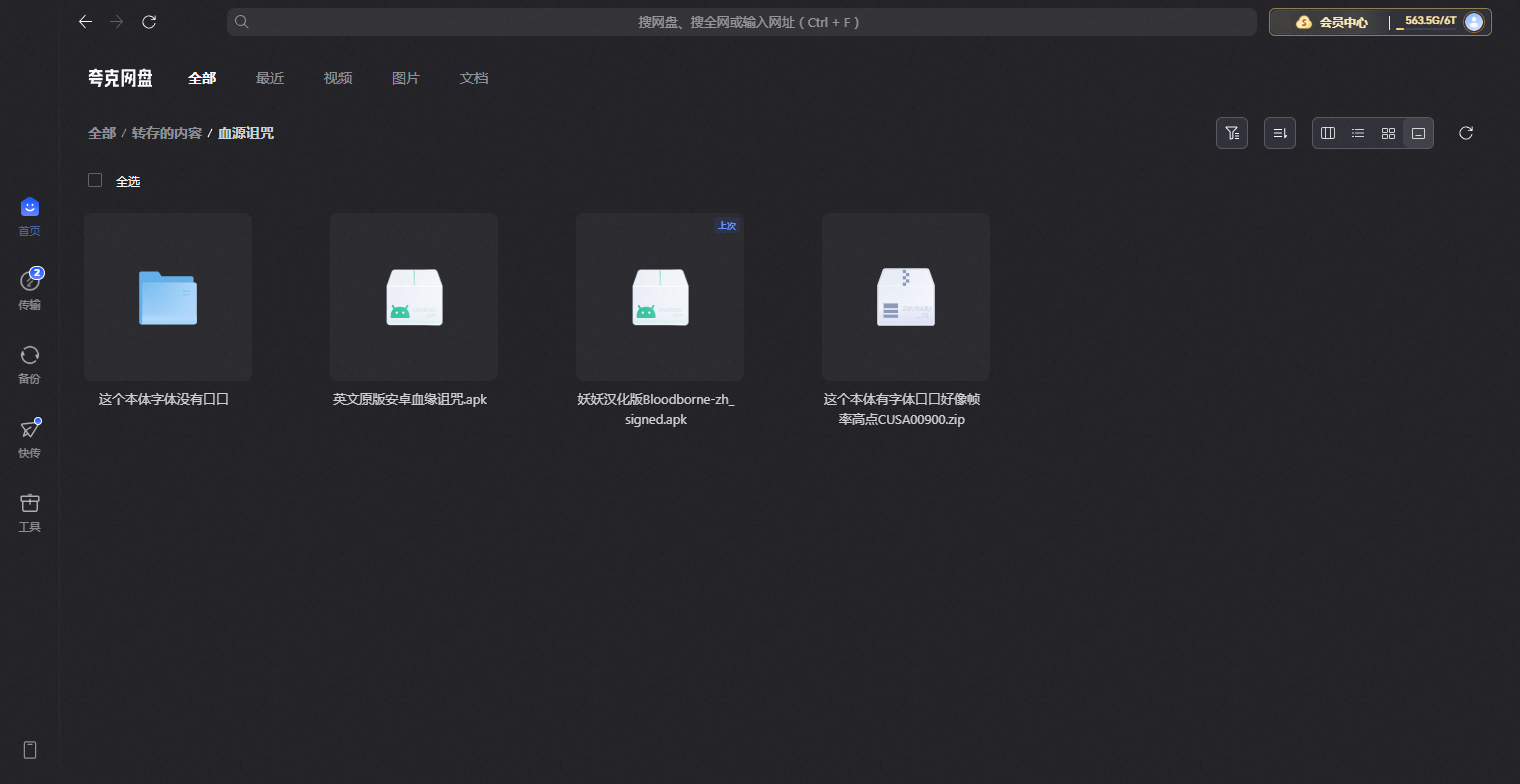Click the folder name 这个本体字体没有口口
Viewport: 1520px width, 784px height.
[x=164, y=399]
